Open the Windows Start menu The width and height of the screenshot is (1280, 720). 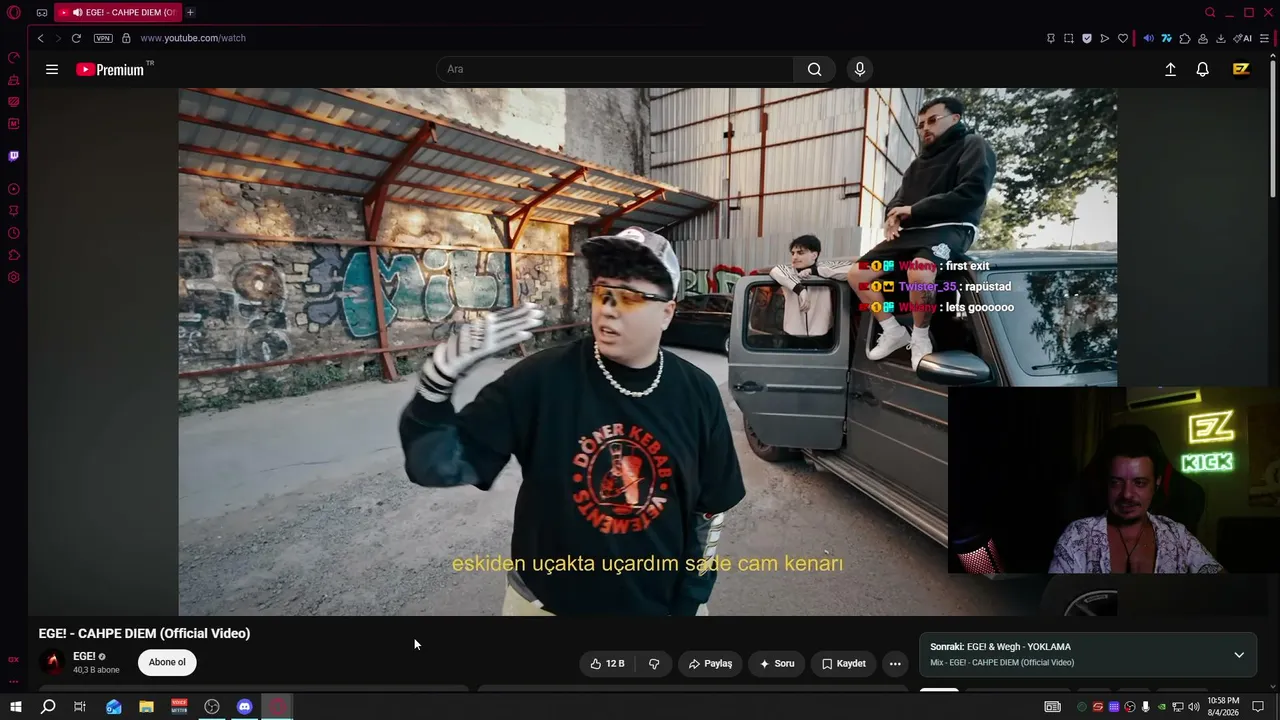click(15, 707)
